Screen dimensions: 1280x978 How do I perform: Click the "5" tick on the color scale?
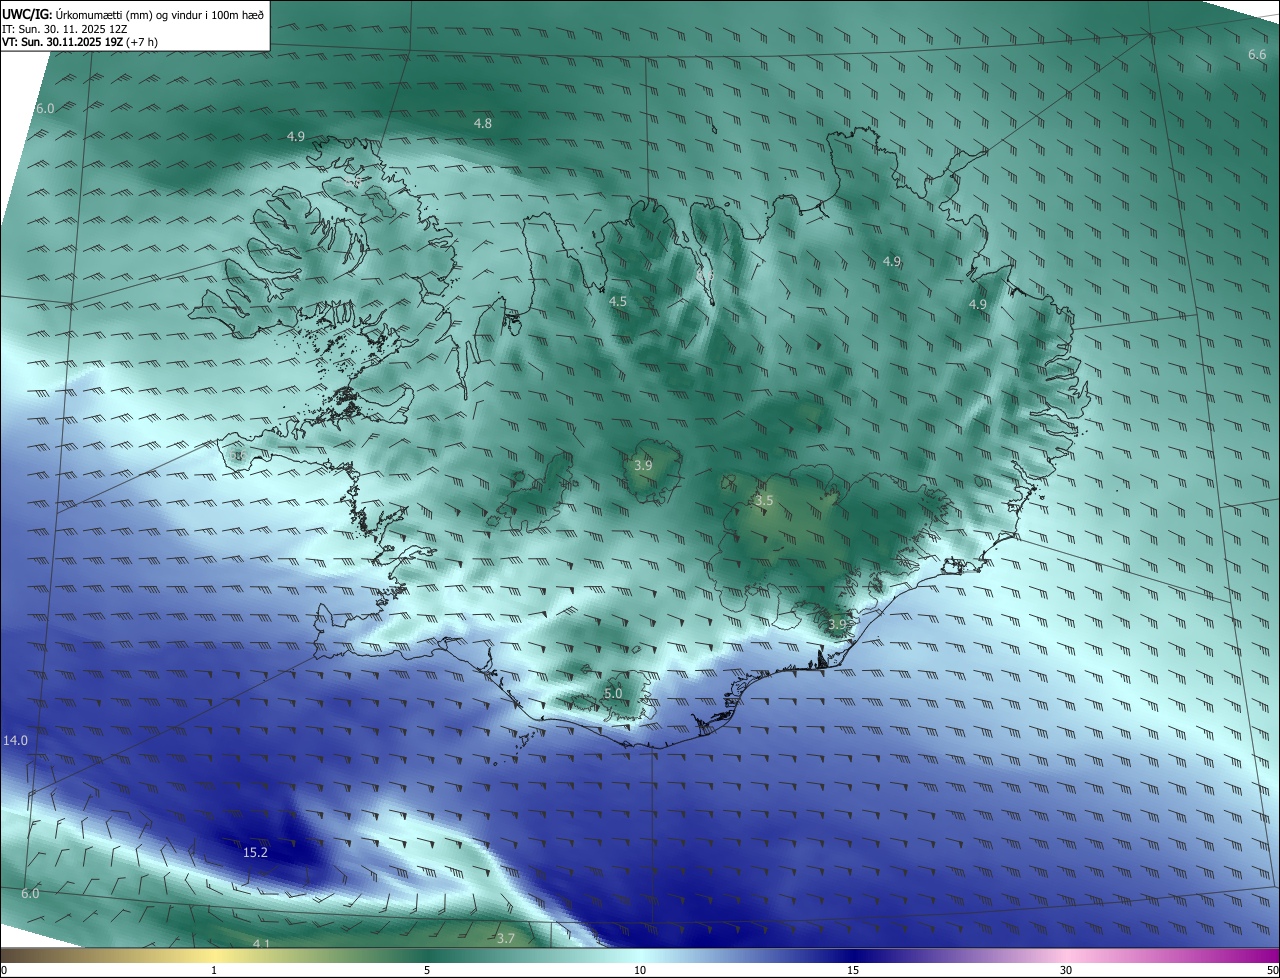pos(427,970)
